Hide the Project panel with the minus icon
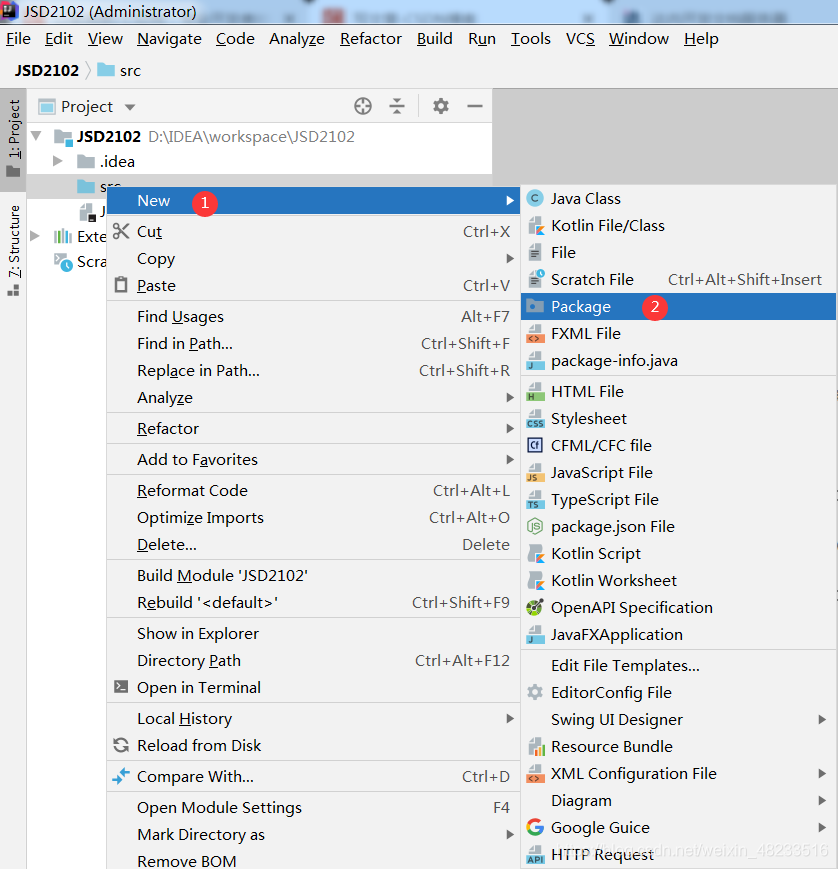 pos(475,106)
